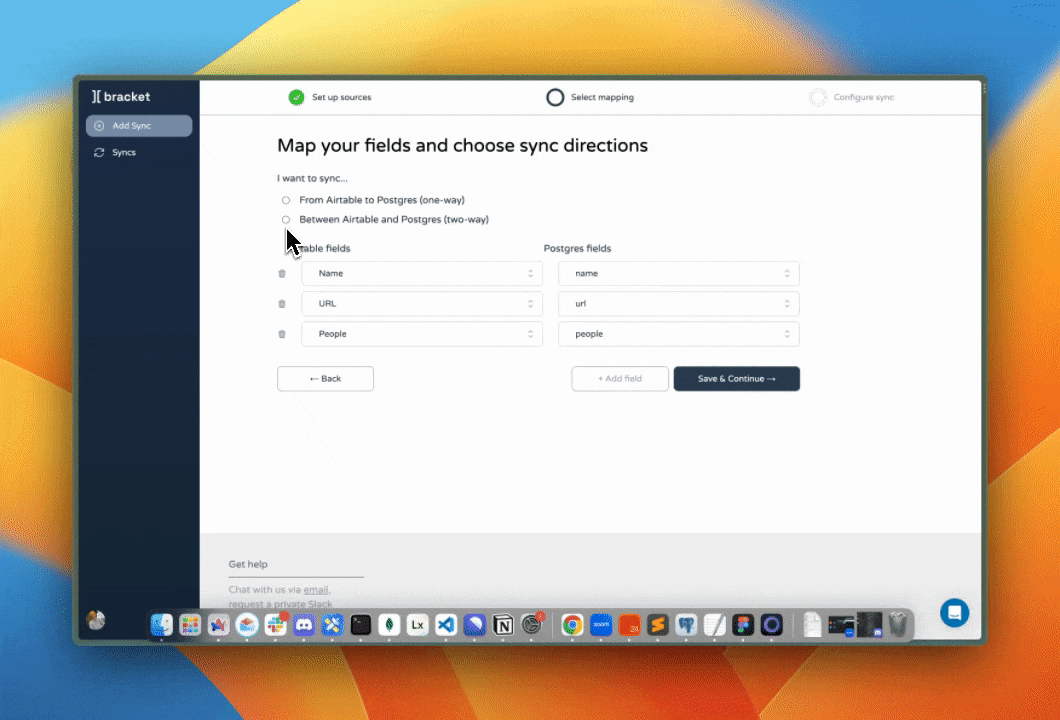Click the plus icon next to Add Sync
Screen dimensions: 1060x720
[99, 126]
